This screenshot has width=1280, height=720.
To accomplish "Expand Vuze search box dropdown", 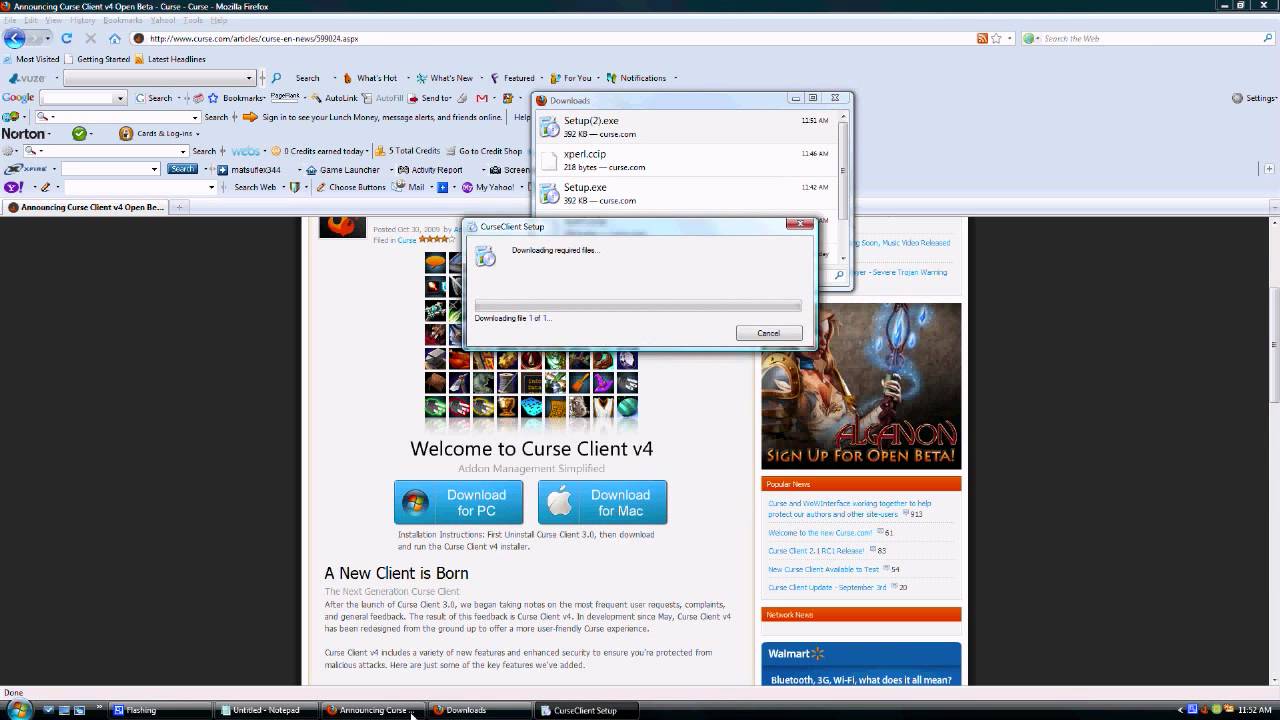I will [249, 78].
